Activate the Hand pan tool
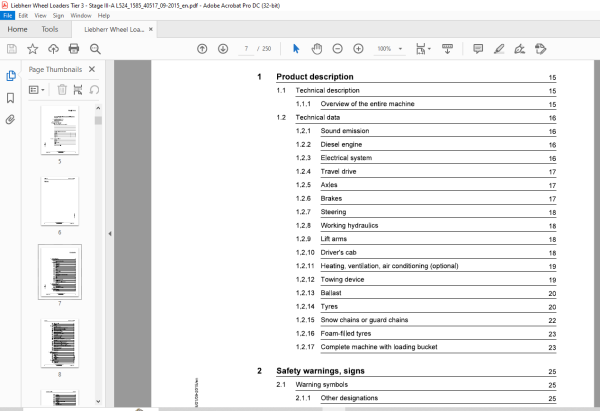Image resolution: width=600 pixels, height=411 pixels. [x=316, y=49]
